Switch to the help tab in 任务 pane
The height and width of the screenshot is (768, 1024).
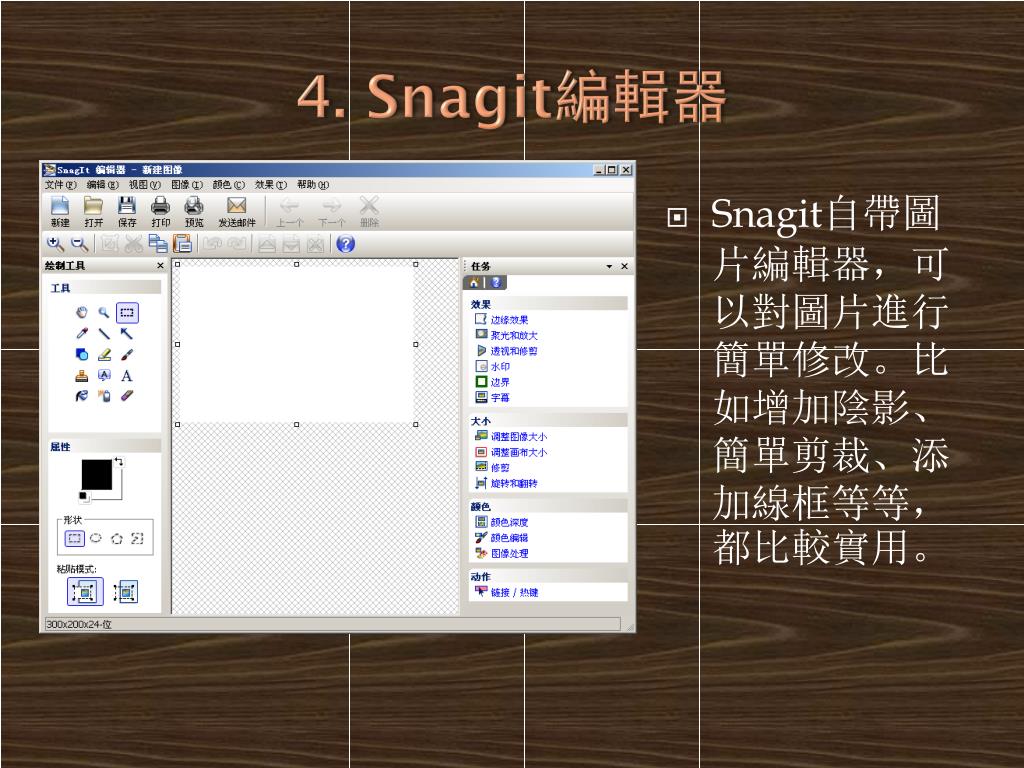[496, 282]
